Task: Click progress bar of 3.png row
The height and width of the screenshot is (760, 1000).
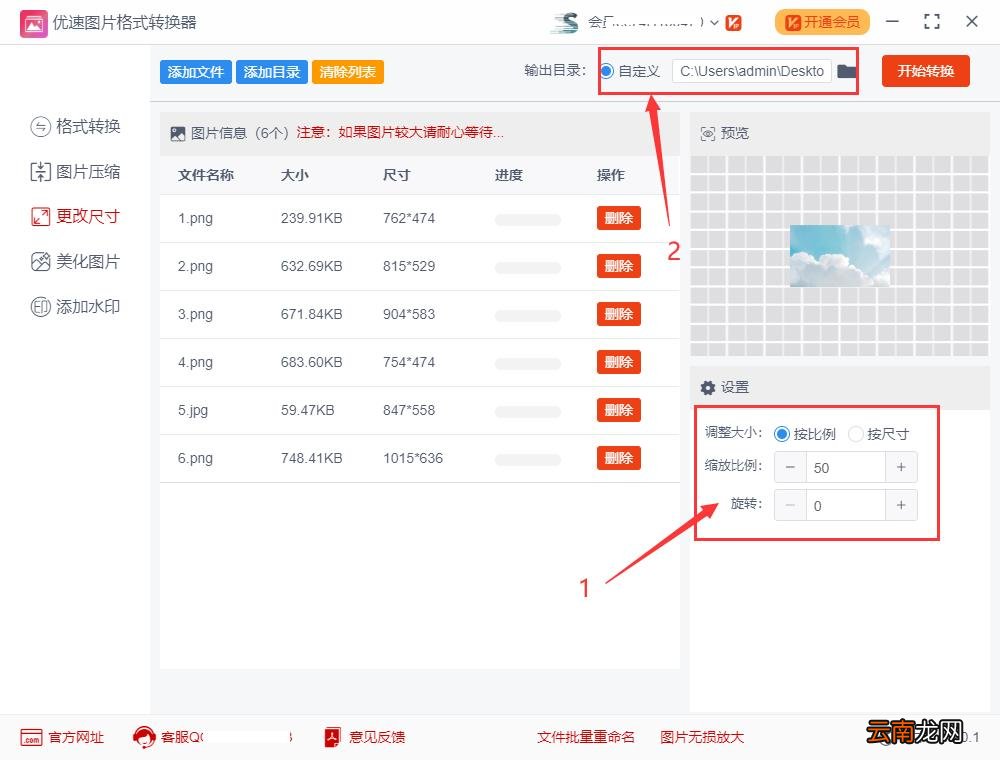Action: click(x=527, y=316)
